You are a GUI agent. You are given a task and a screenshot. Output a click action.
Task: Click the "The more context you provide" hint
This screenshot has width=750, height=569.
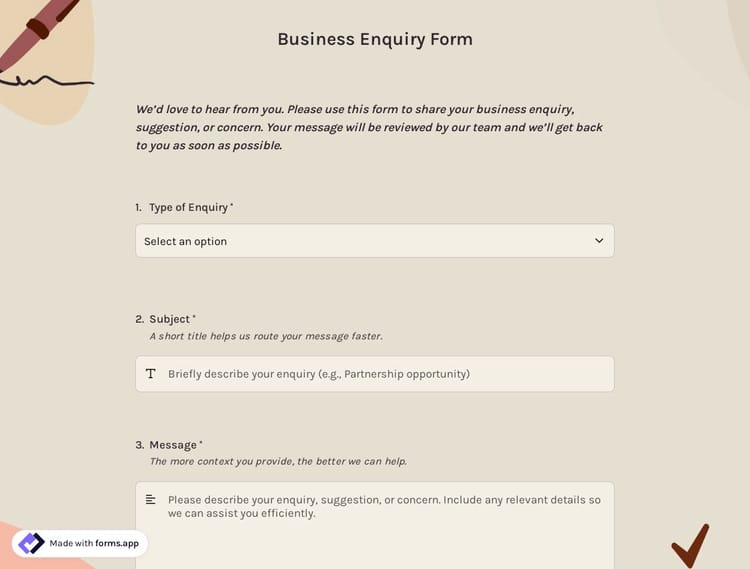point(277,461)
